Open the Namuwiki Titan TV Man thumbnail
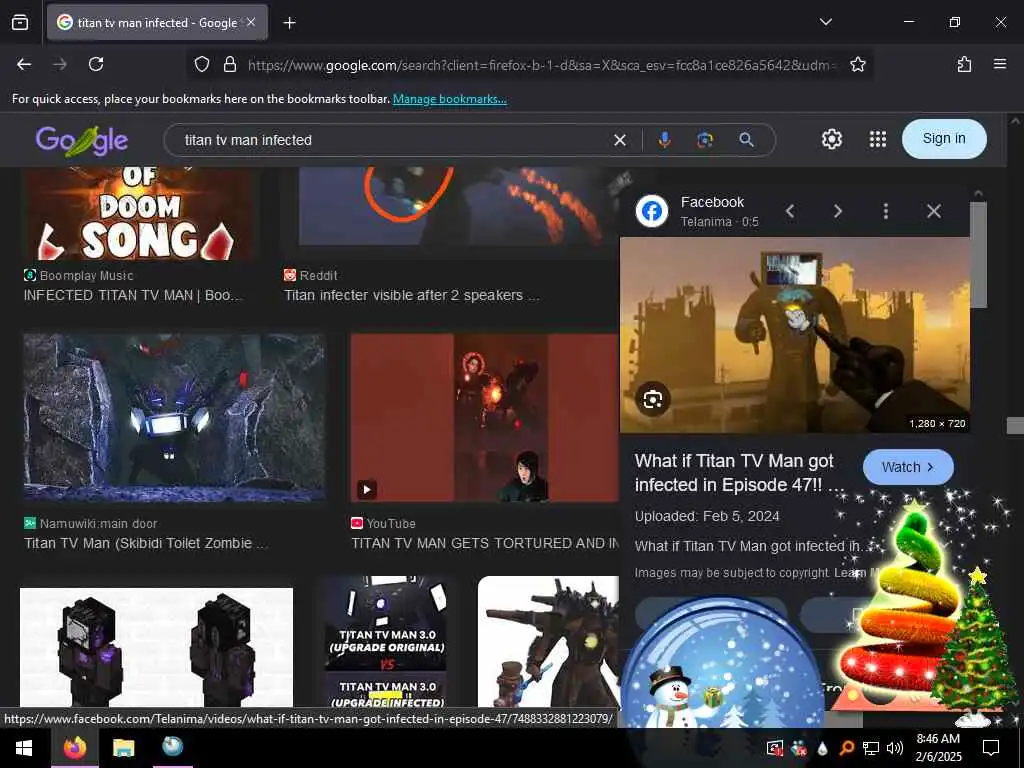The width and height of the screenshot is (1024, 768). click(x=174, y=417)
